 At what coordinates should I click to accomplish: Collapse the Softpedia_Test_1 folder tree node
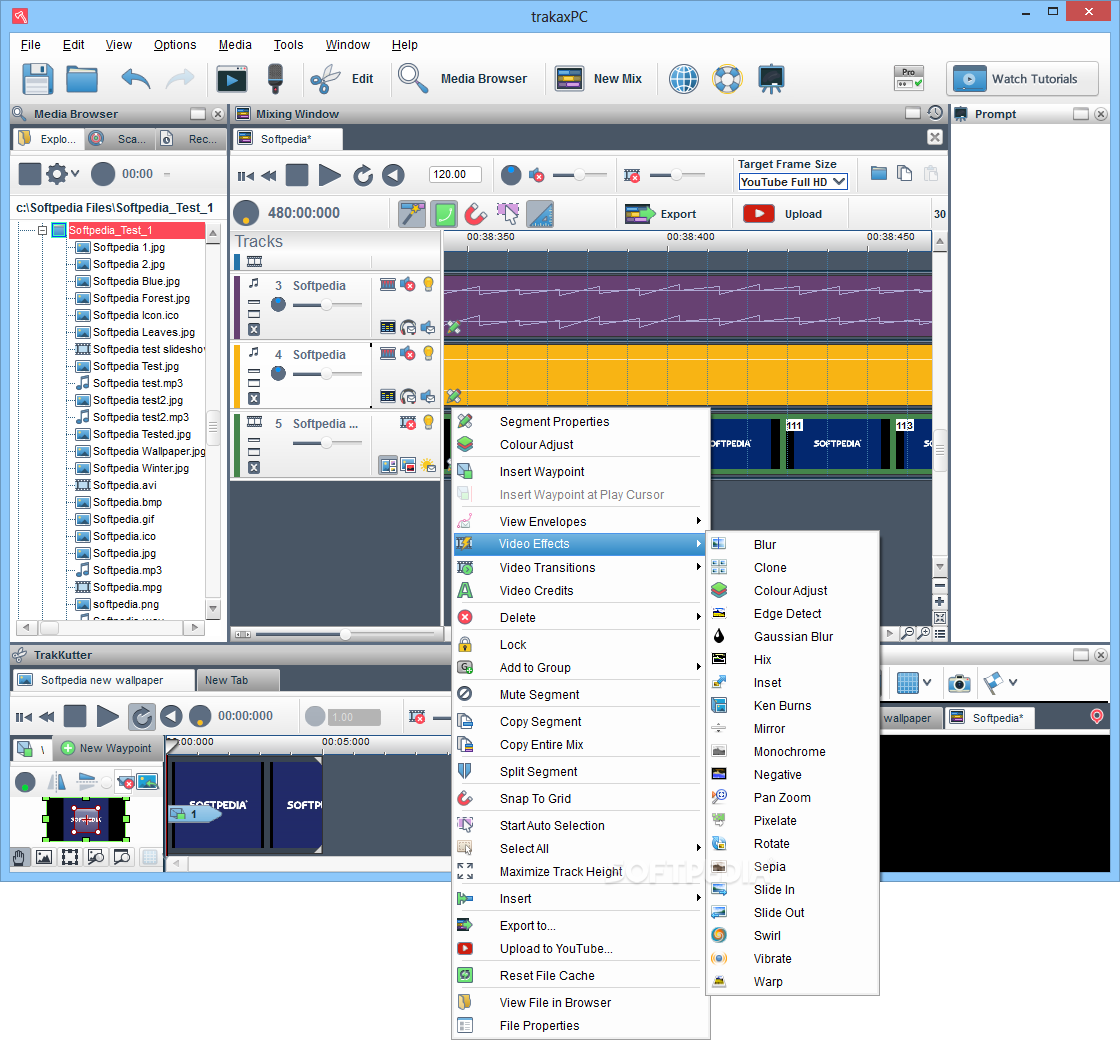click(42, 230)
